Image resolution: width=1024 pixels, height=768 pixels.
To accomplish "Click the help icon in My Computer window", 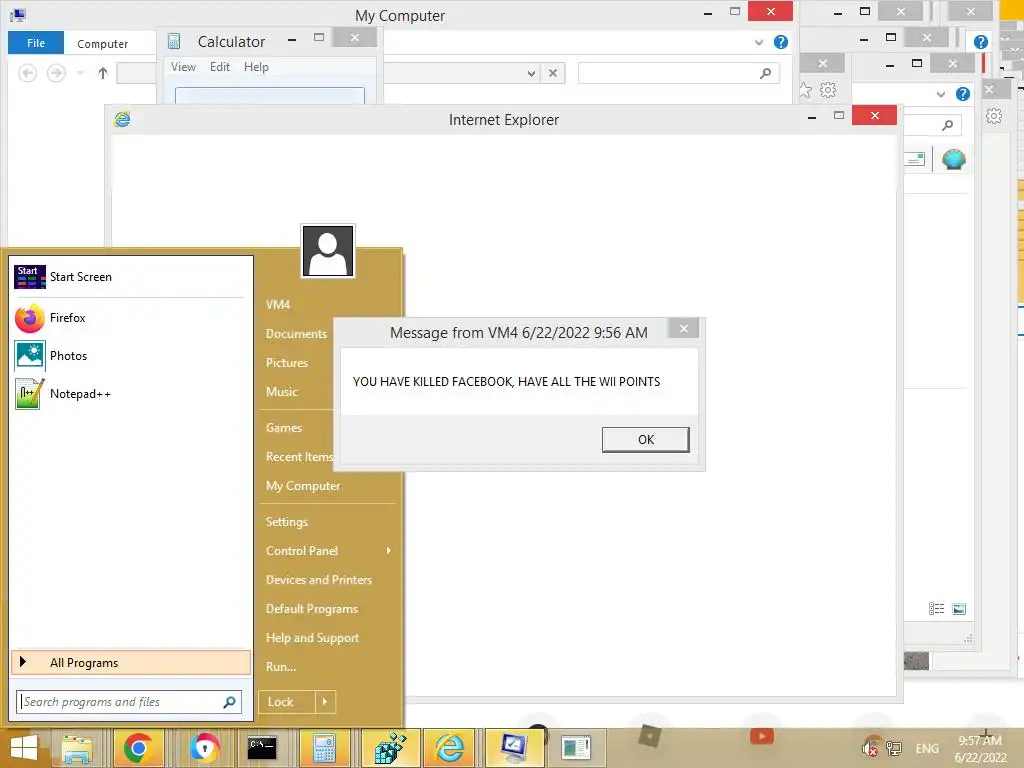I will coord(780,42).
